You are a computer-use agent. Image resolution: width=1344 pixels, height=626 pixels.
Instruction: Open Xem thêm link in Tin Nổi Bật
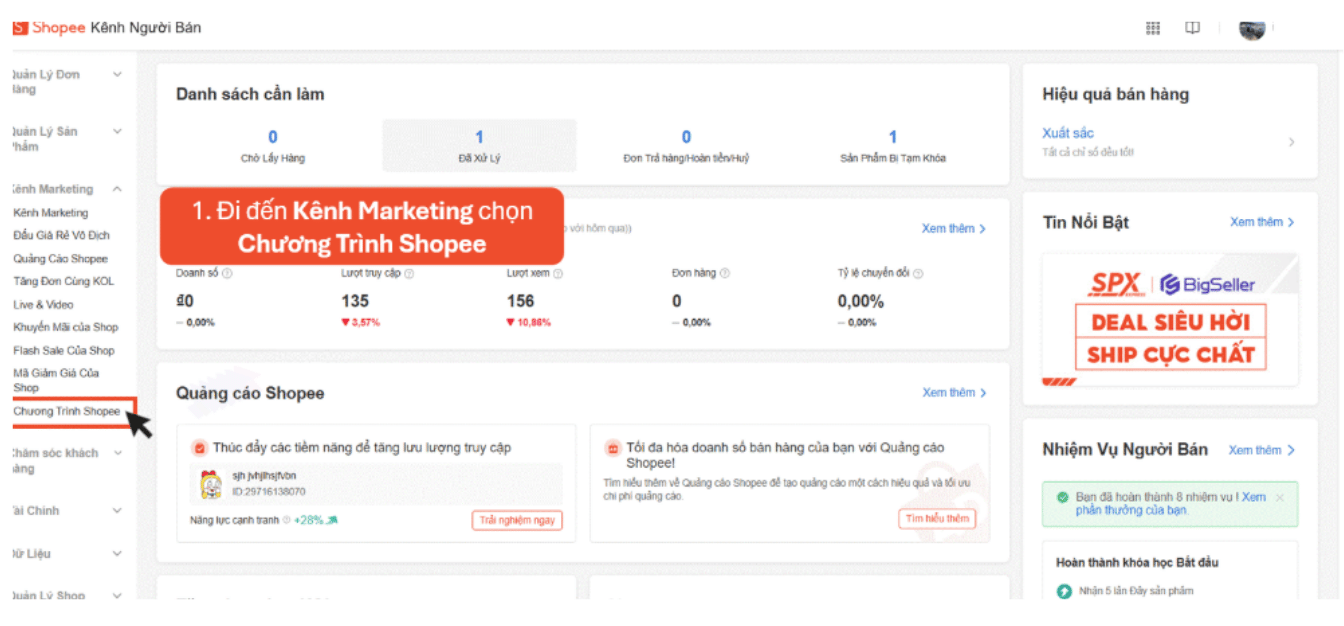[x=1261, y=222]
